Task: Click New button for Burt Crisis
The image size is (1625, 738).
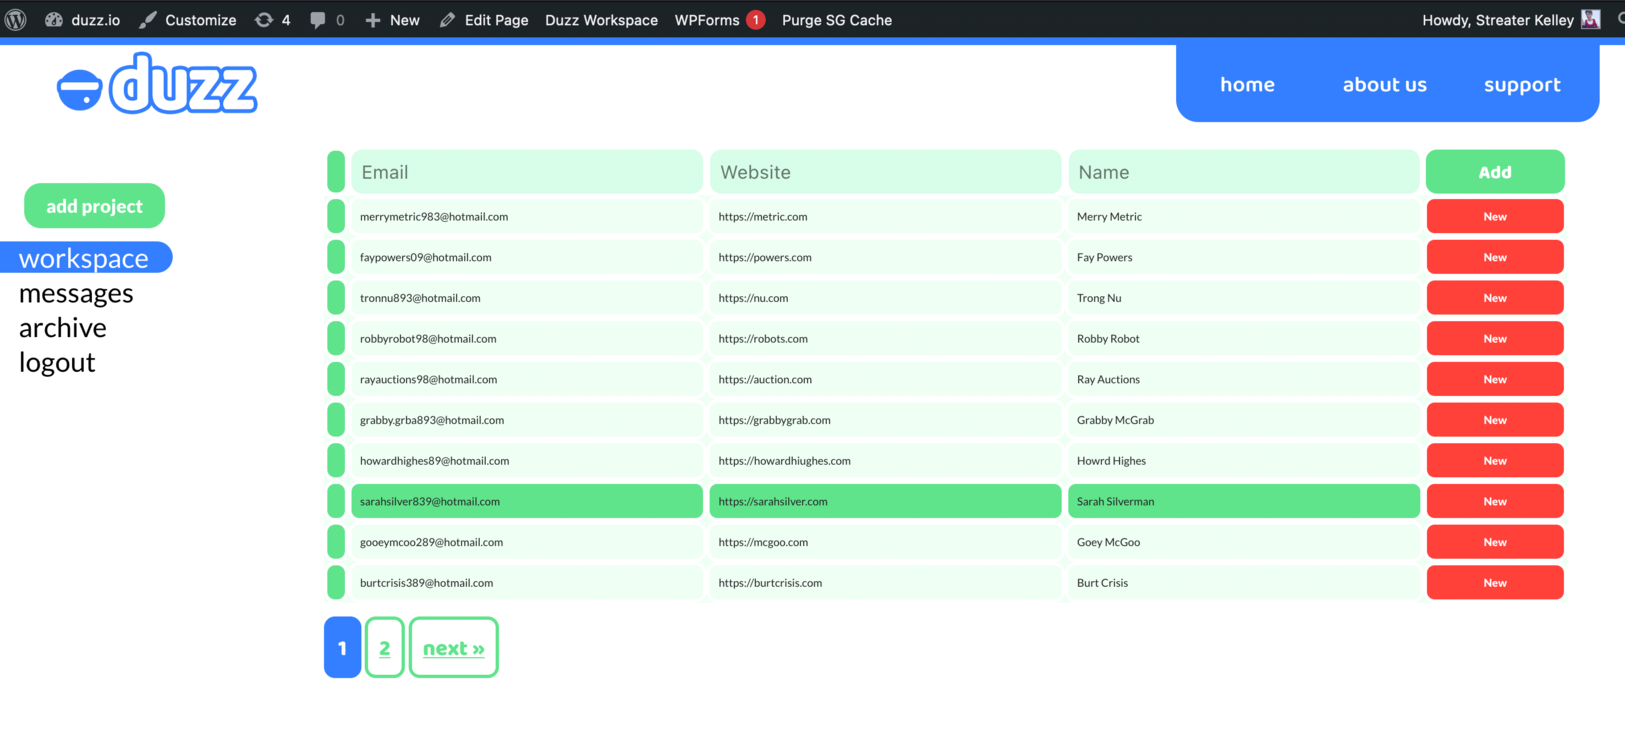Action: click(x=1495, y=582)
